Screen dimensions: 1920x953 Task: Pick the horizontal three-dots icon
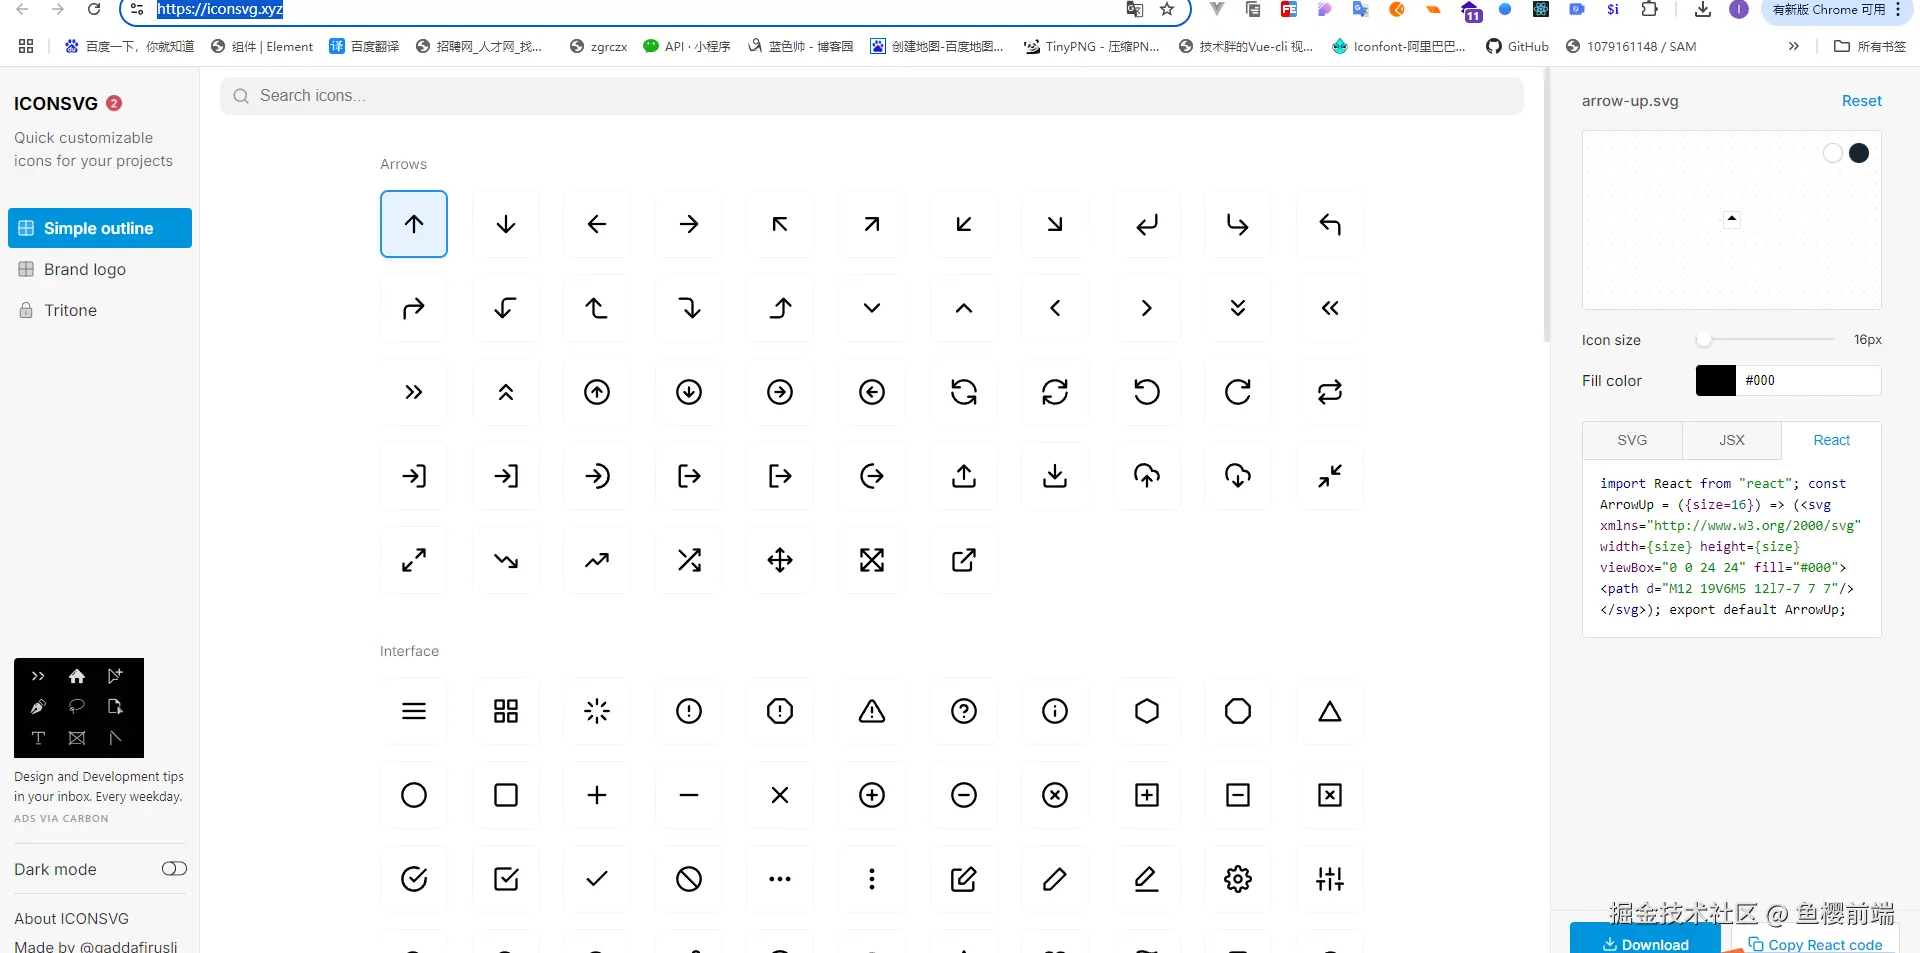(780, 879)
